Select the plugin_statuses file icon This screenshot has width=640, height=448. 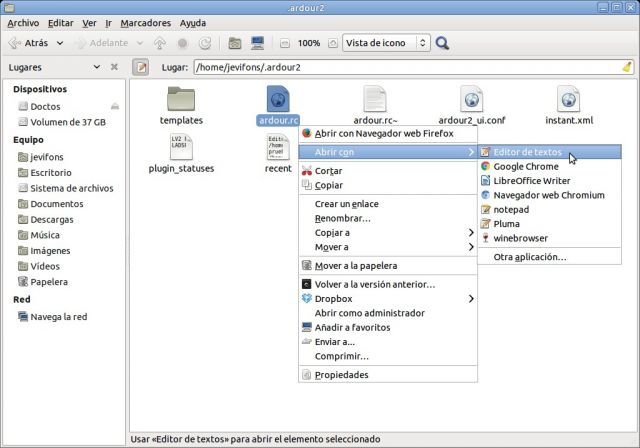click(181, 148)
